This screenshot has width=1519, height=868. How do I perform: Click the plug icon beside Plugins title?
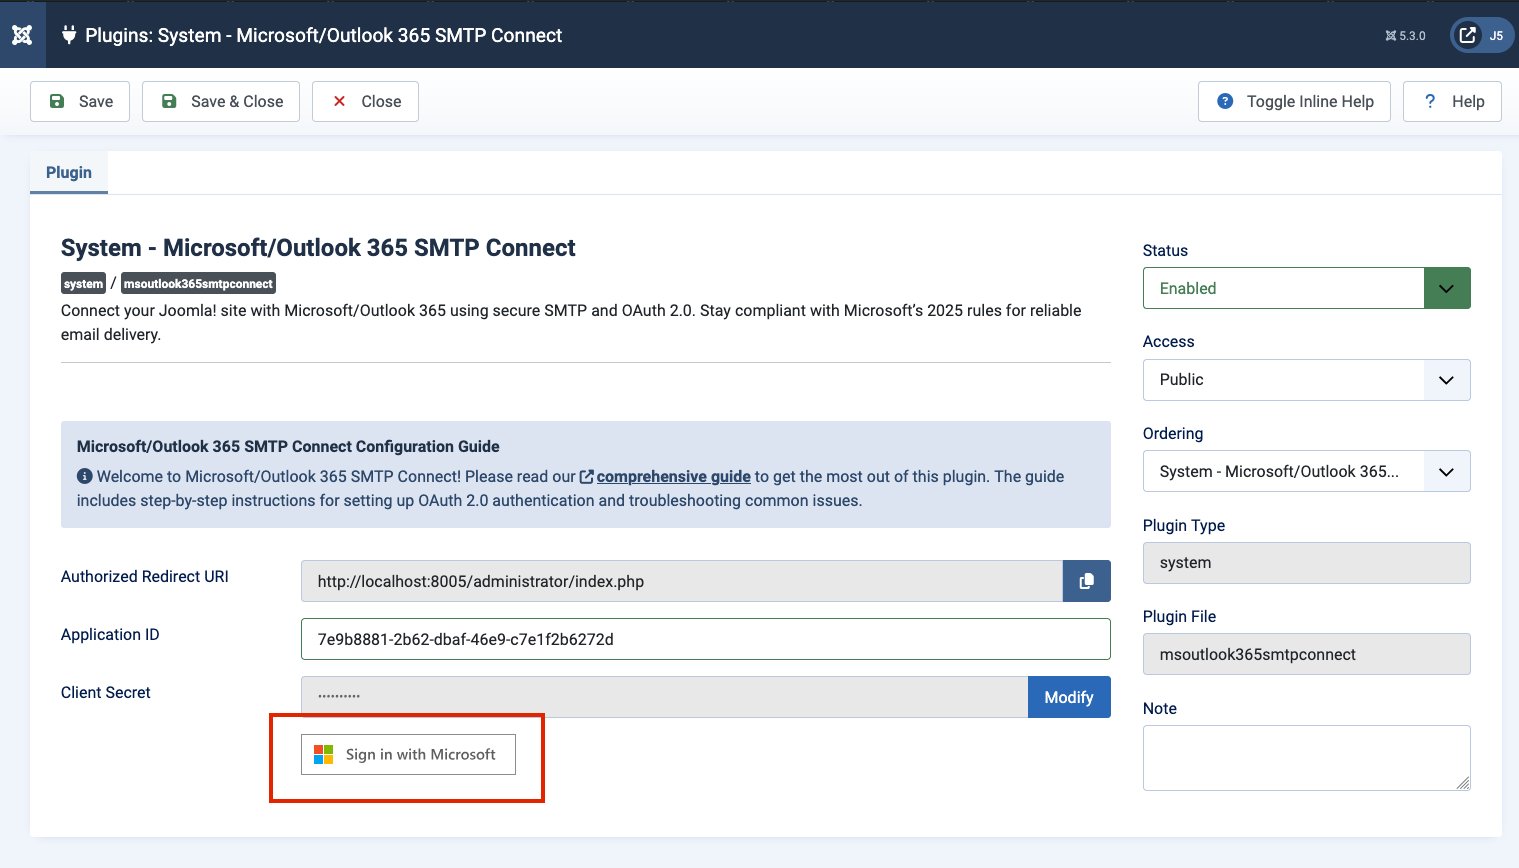69,35
